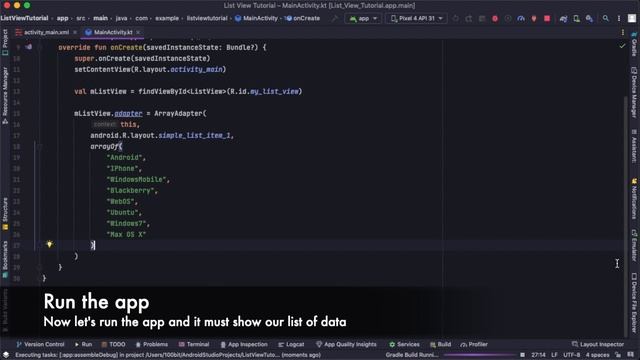Collapse the arrayOf fold marker on line 18
640x360 pixels.
tap(40, 147)
